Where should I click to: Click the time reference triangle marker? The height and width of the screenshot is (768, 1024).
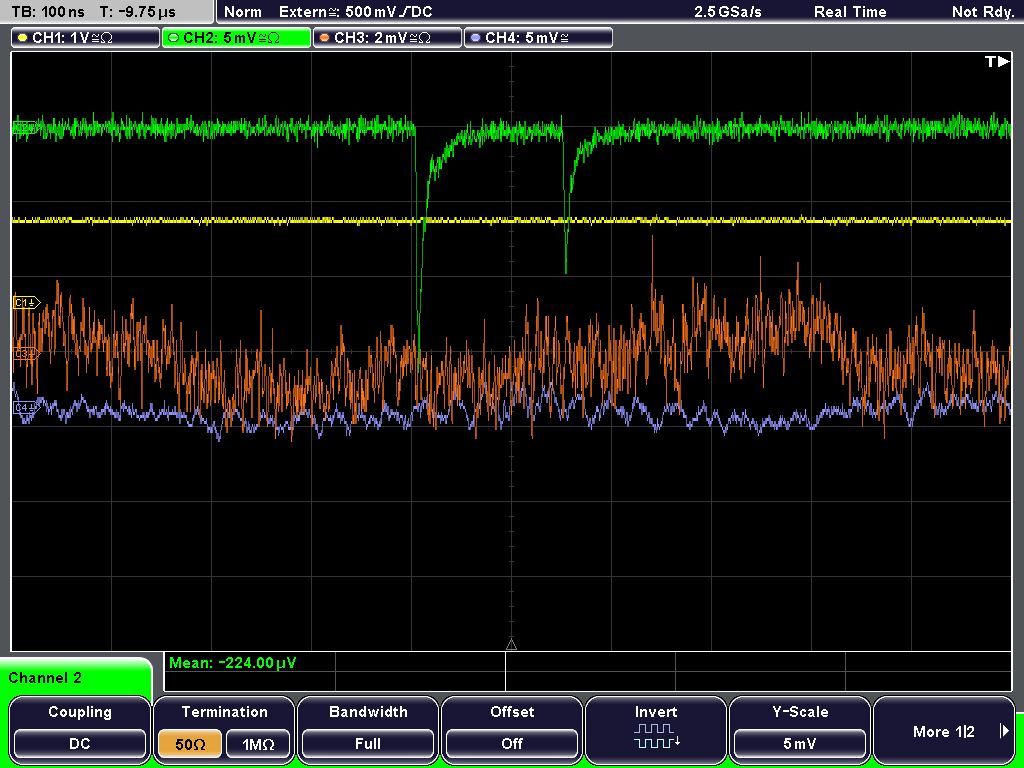point(511,645)
